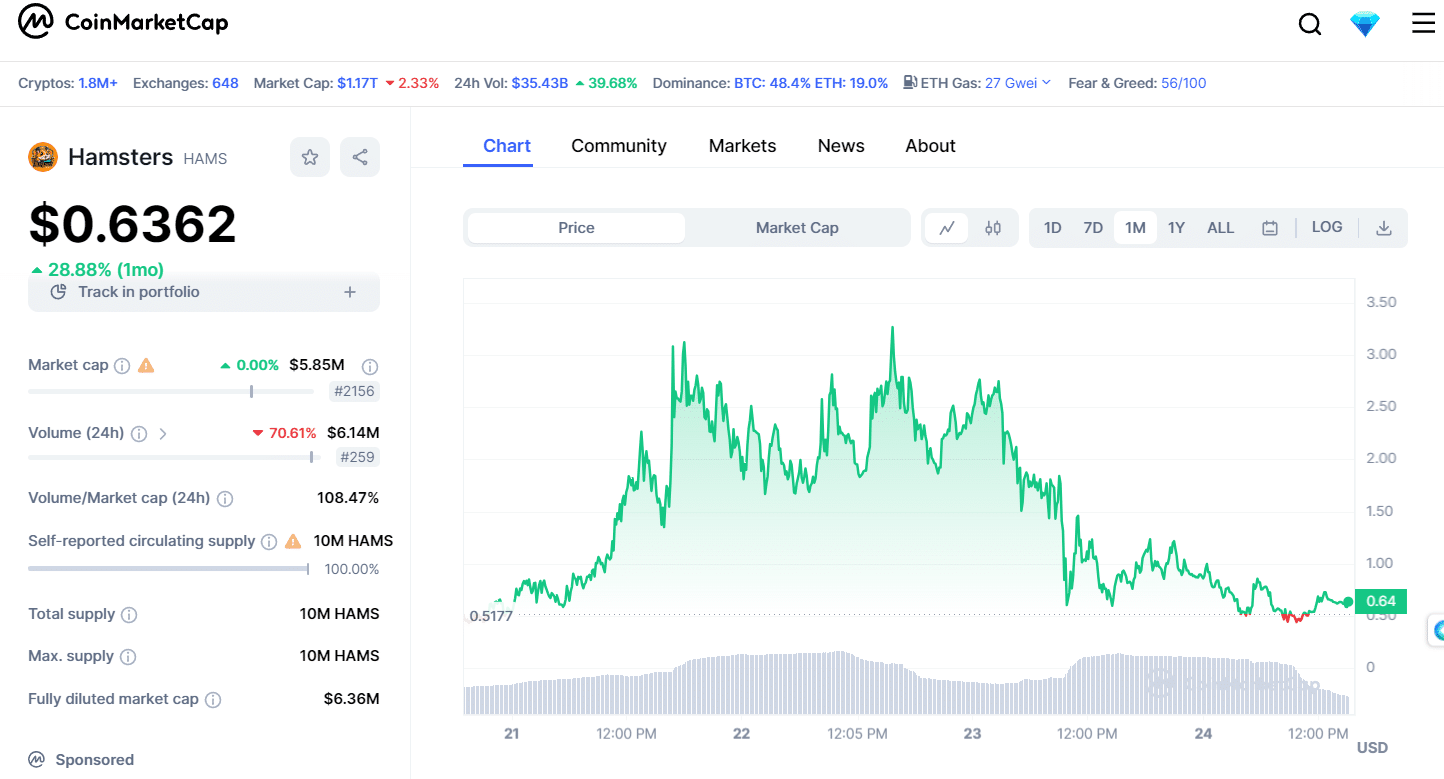This screenshot has width=1444, height=779.
Task: Click plus on Track in portfolio
Action: (350, 292)
